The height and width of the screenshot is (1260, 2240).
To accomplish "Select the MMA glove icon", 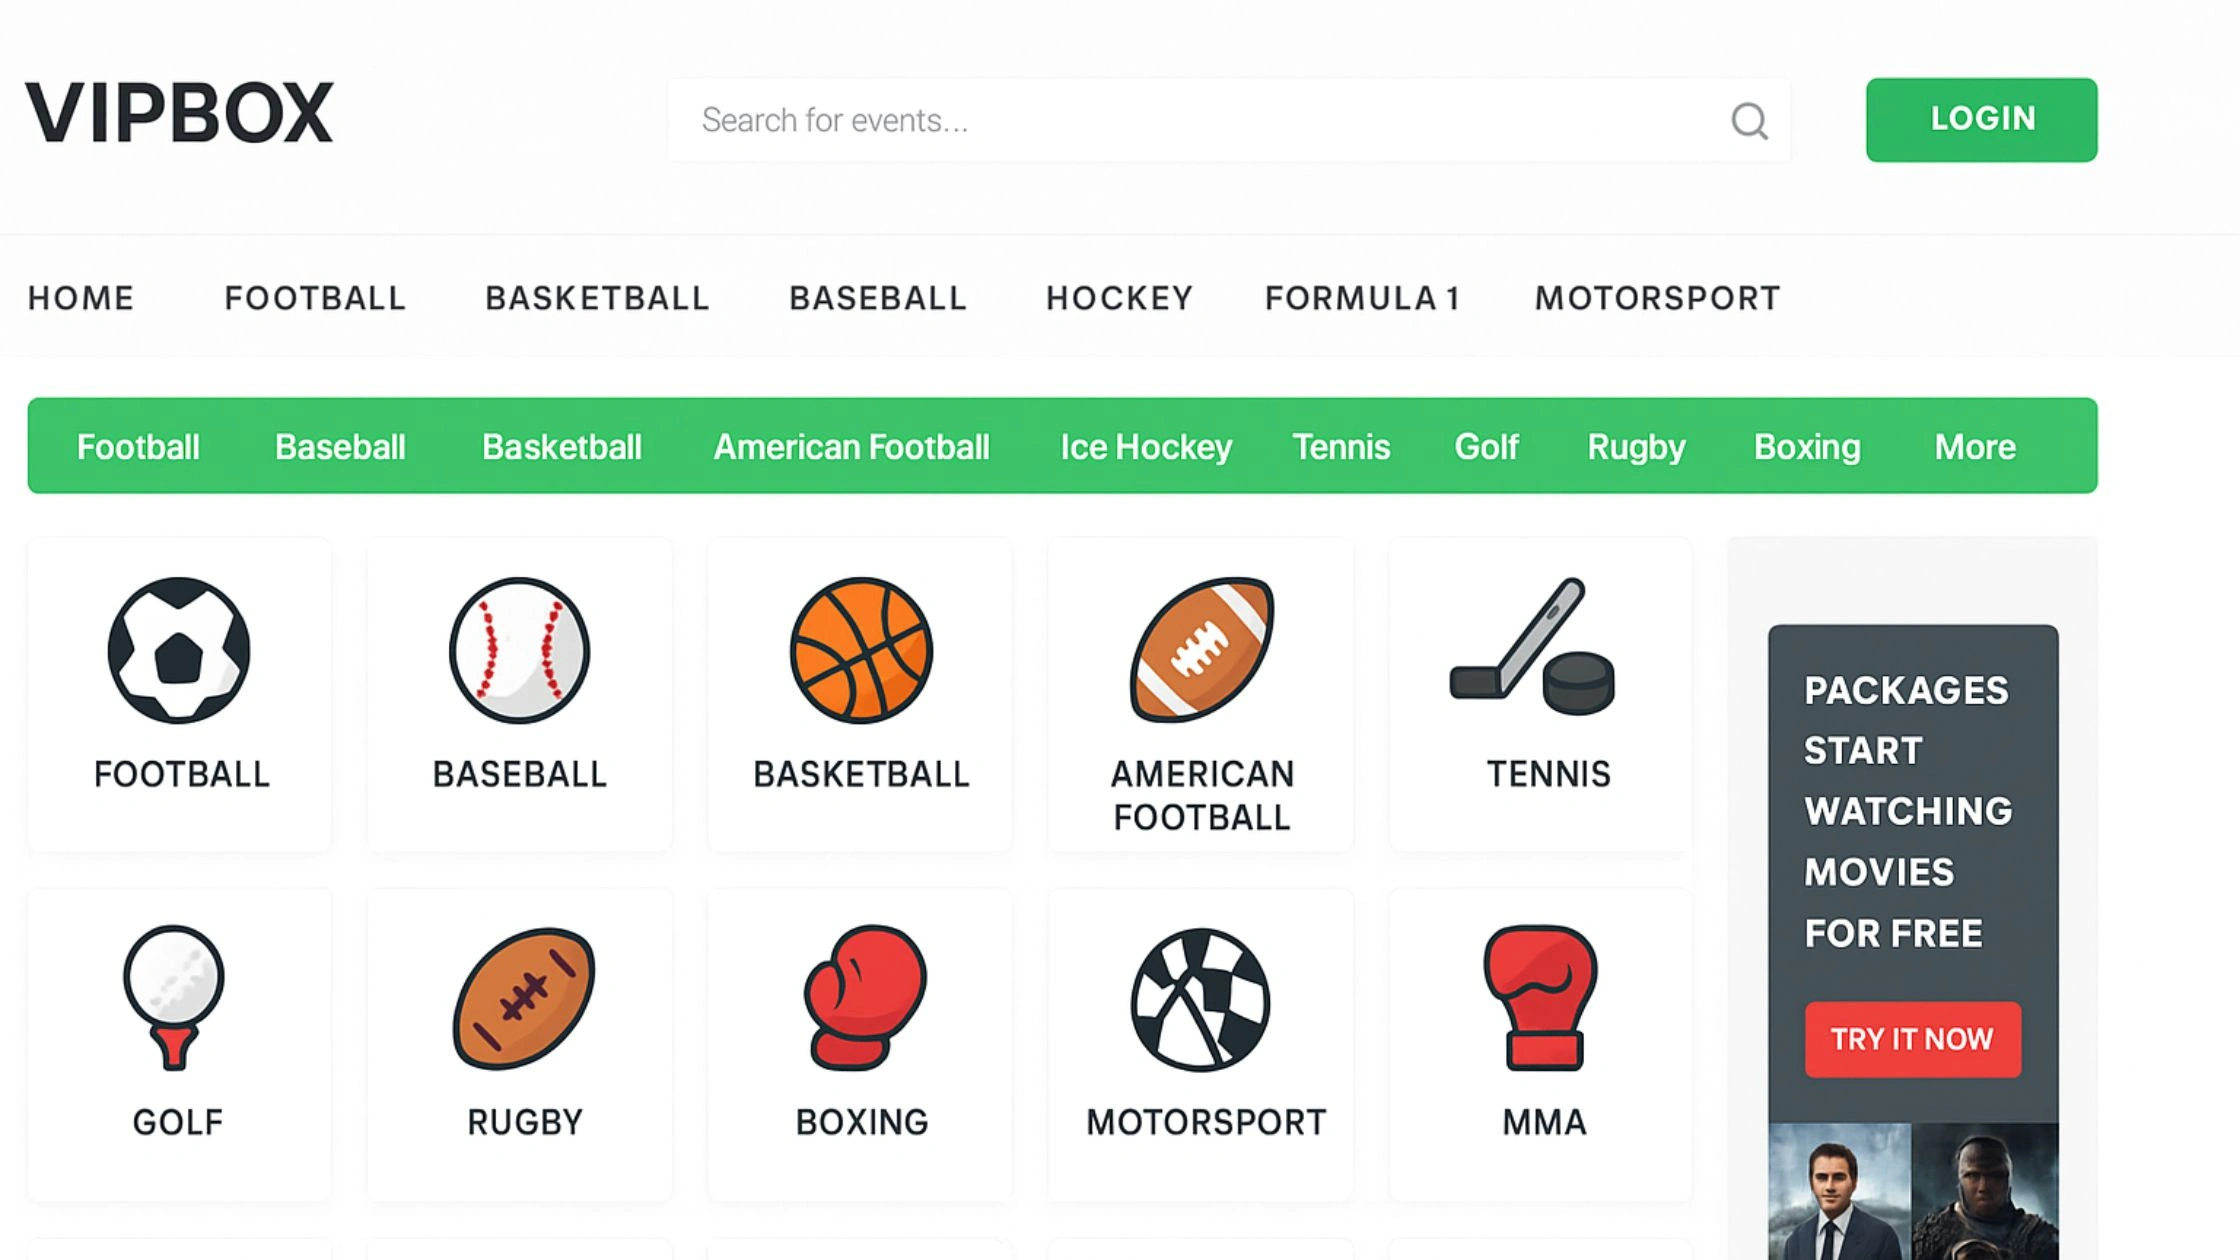I will click(1541, 996).
